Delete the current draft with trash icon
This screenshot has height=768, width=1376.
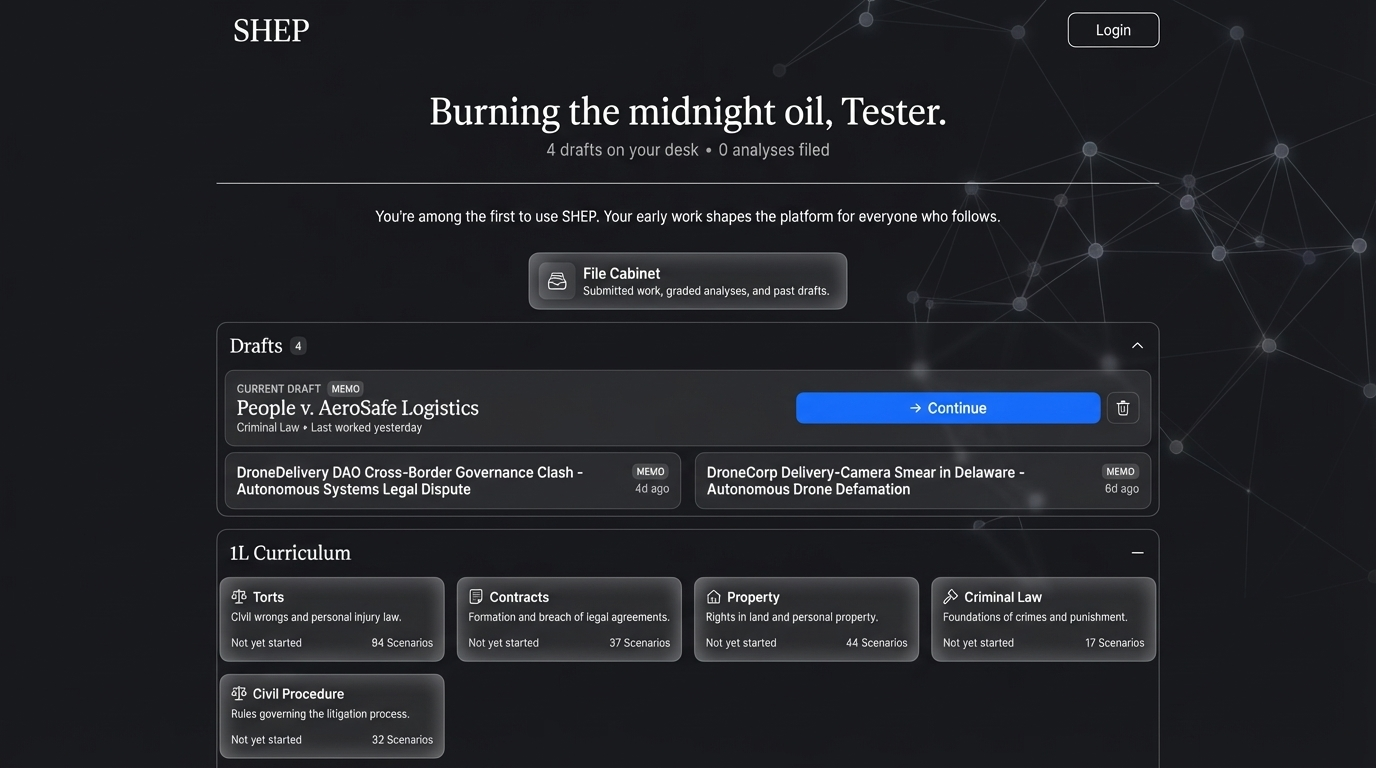click(x=1122, y=408)
